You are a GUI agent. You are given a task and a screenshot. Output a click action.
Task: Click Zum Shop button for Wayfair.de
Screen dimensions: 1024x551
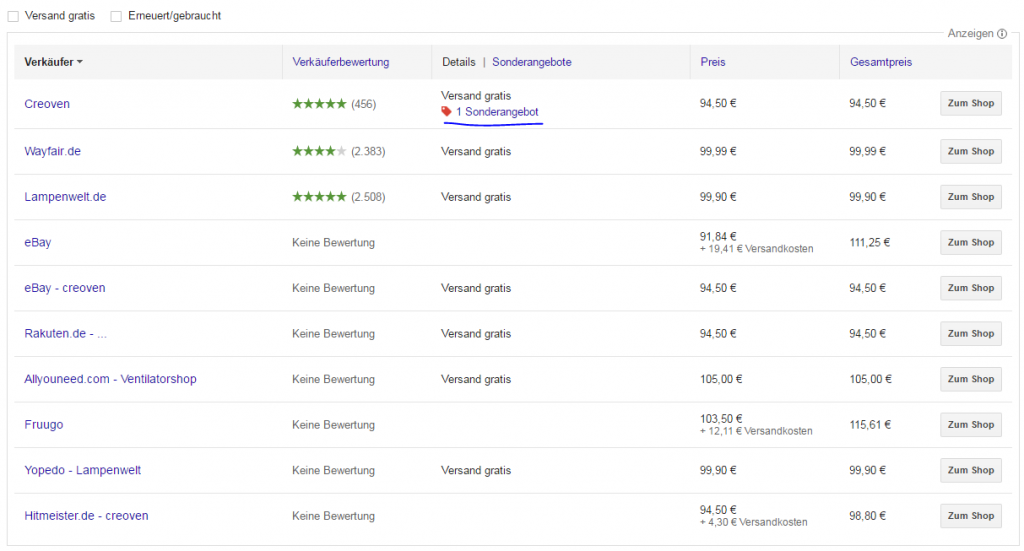[970, 151]
